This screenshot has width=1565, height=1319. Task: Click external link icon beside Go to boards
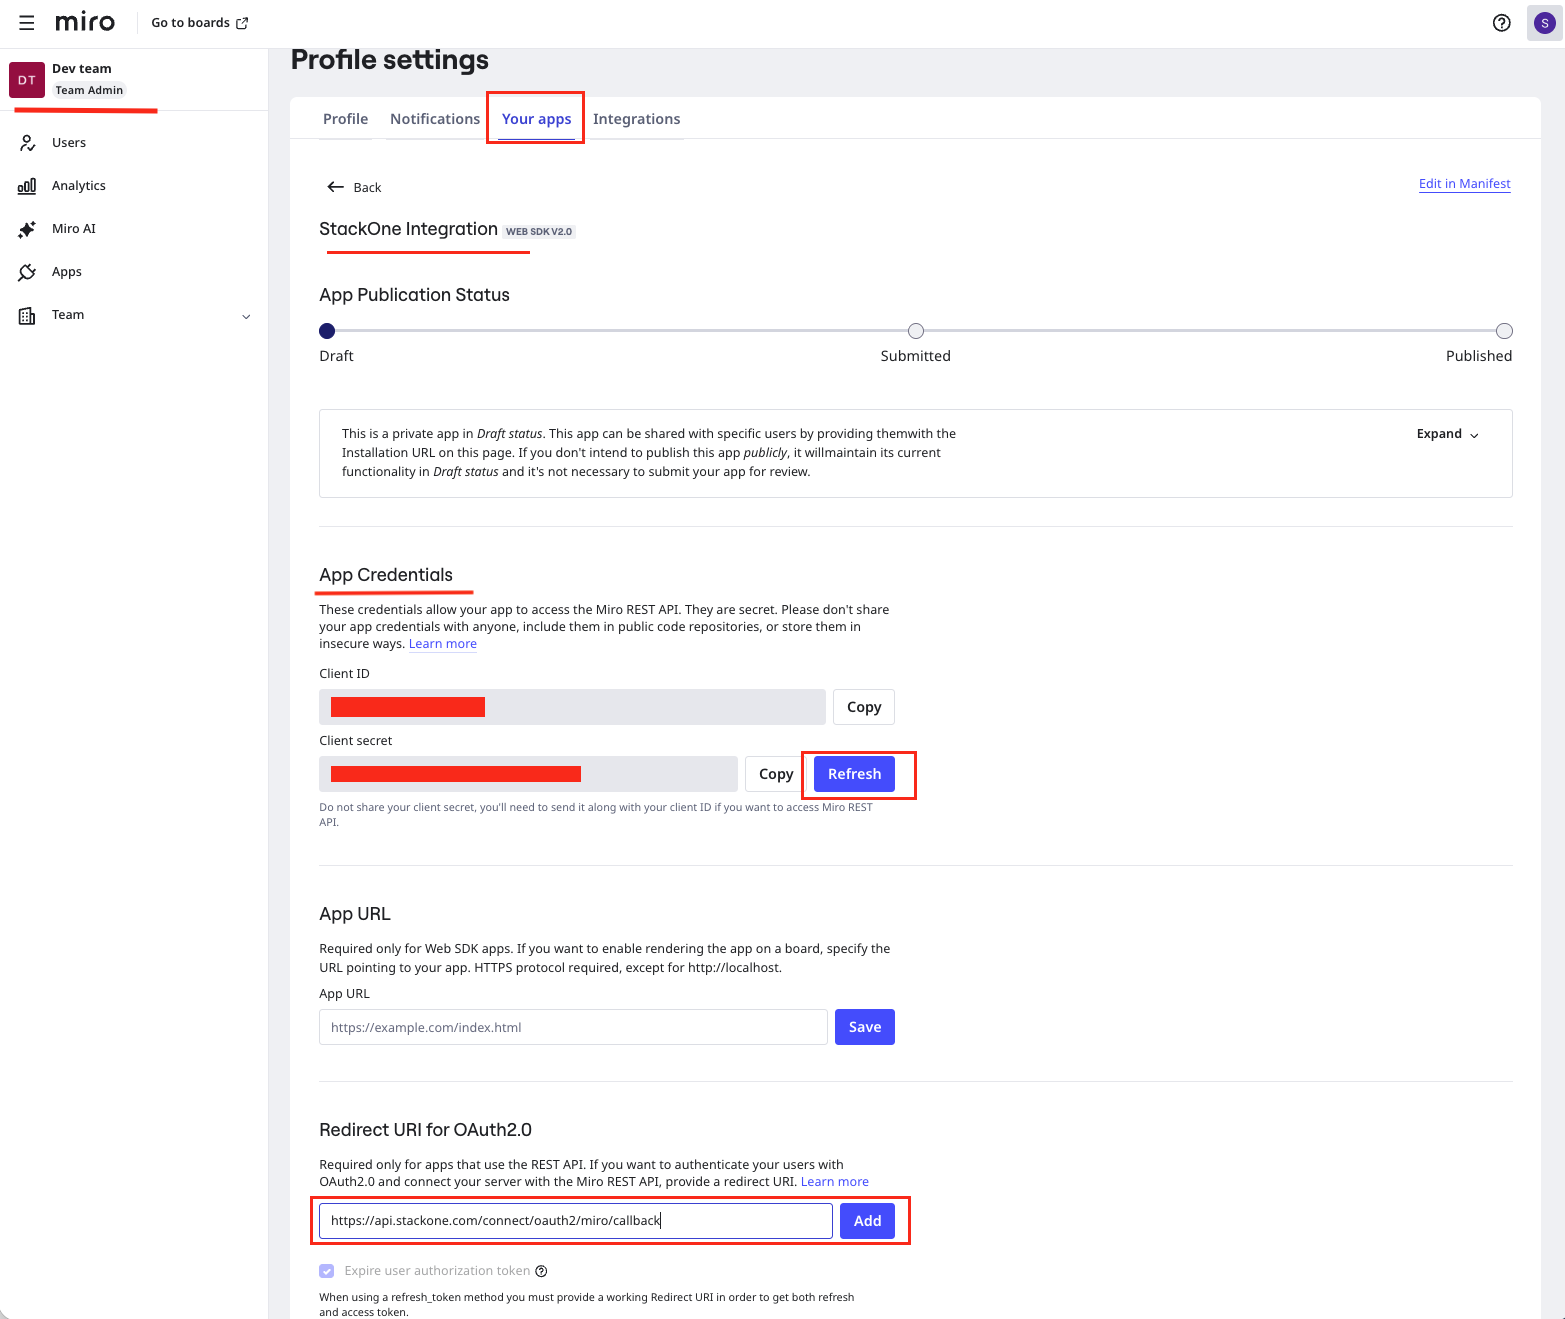point(242,23)
